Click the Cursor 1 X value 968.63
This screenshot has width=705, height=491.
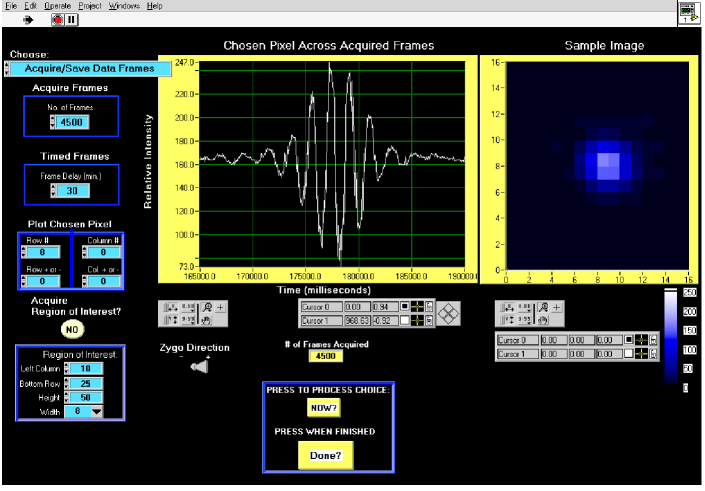tap(357, 321)
